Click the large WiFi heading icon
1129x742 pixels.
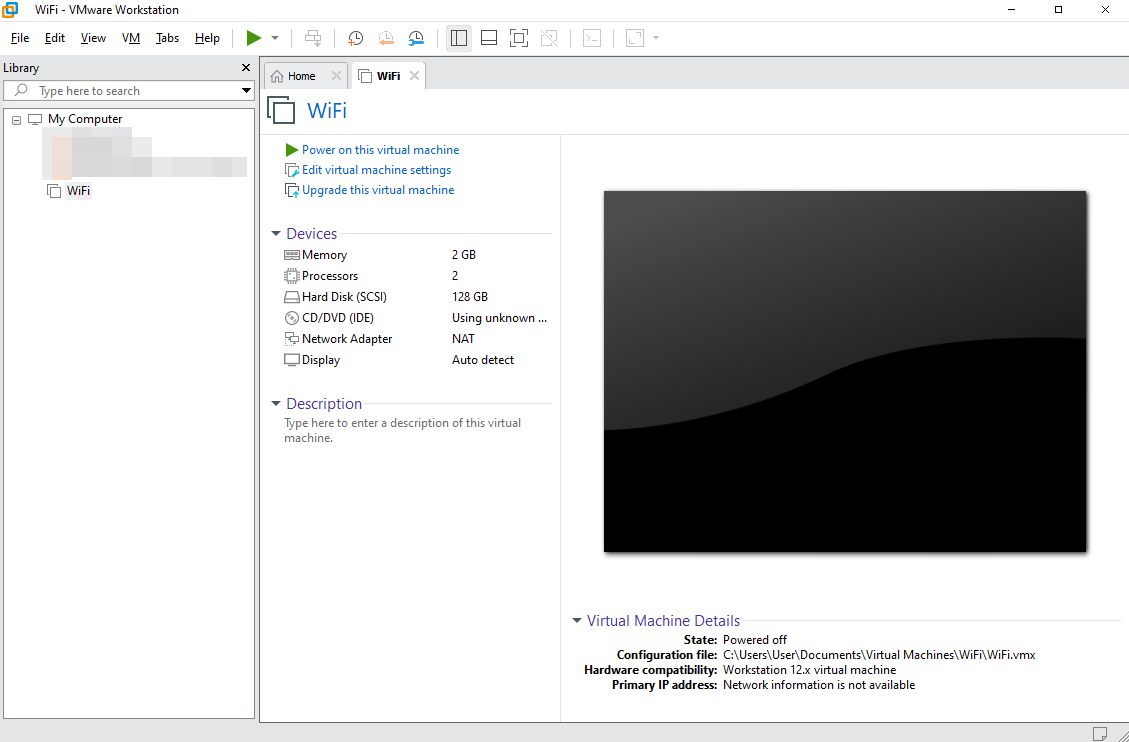(x=282, y=110)
